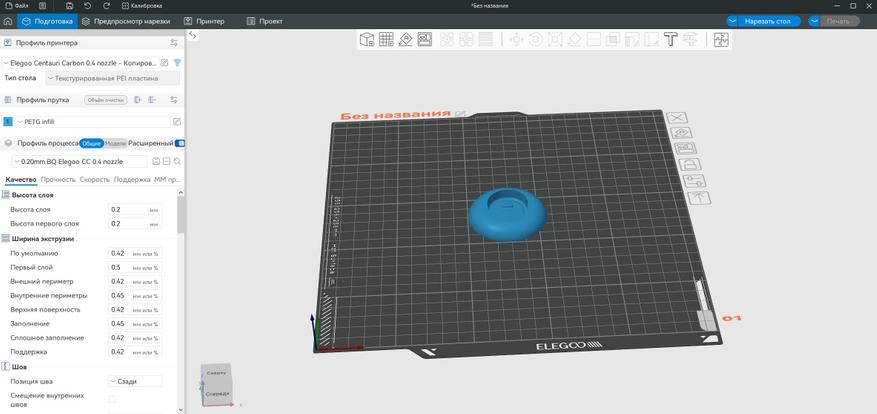Switch to the Предпросмотр нарезки tab

pos(125,21)
